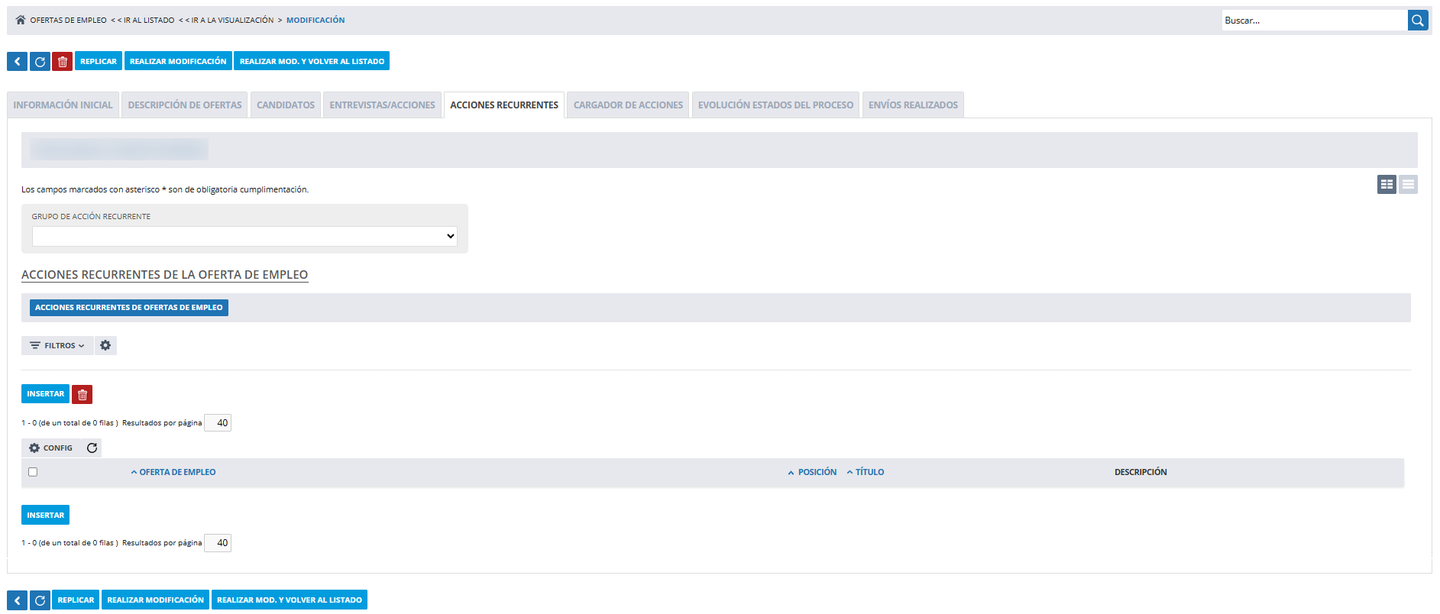Tick the select-all checkbox in the table header
This screenshot has width=1440, height=614.
33,472
